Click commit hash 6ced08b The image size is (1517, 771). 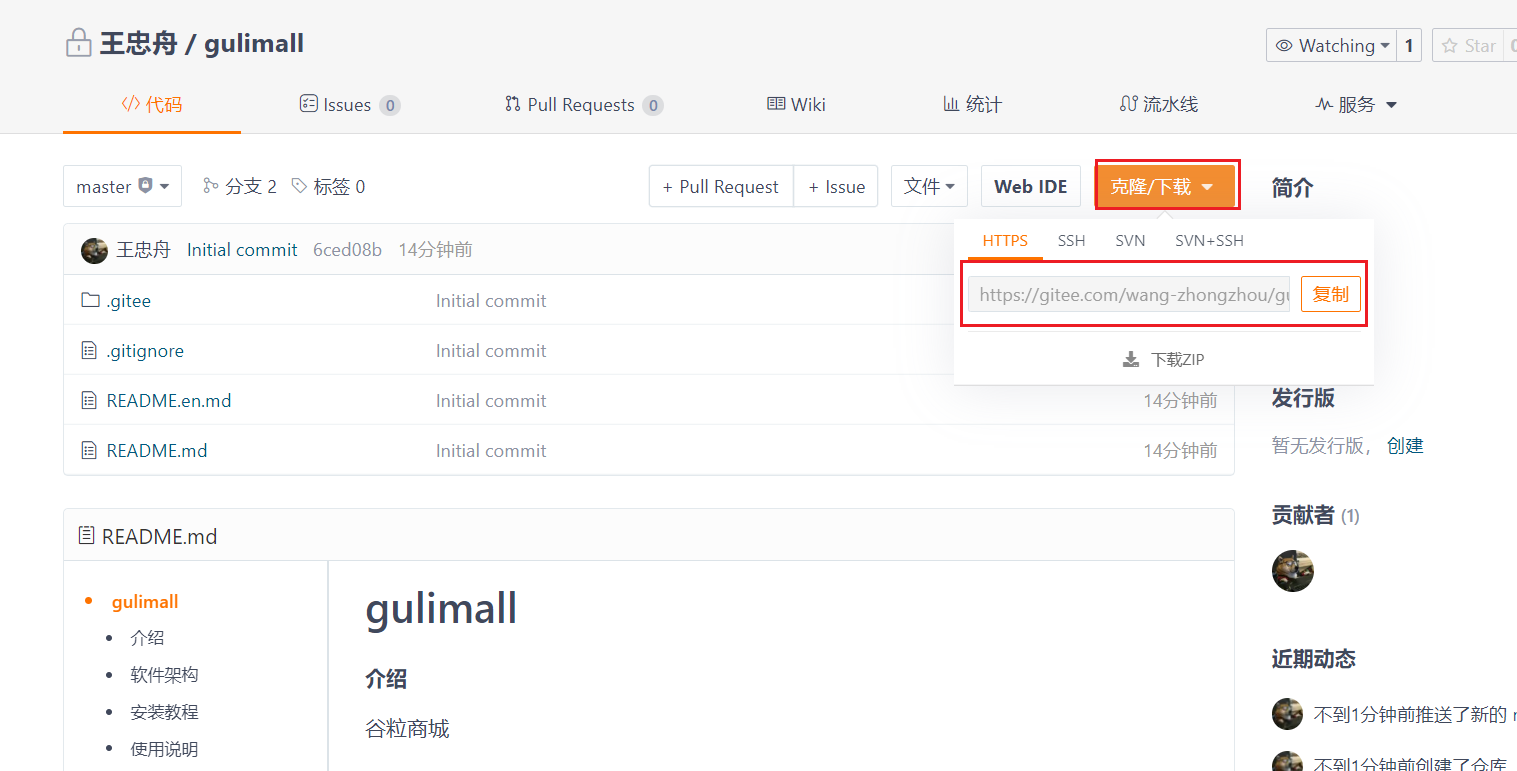tap(347, 249)
